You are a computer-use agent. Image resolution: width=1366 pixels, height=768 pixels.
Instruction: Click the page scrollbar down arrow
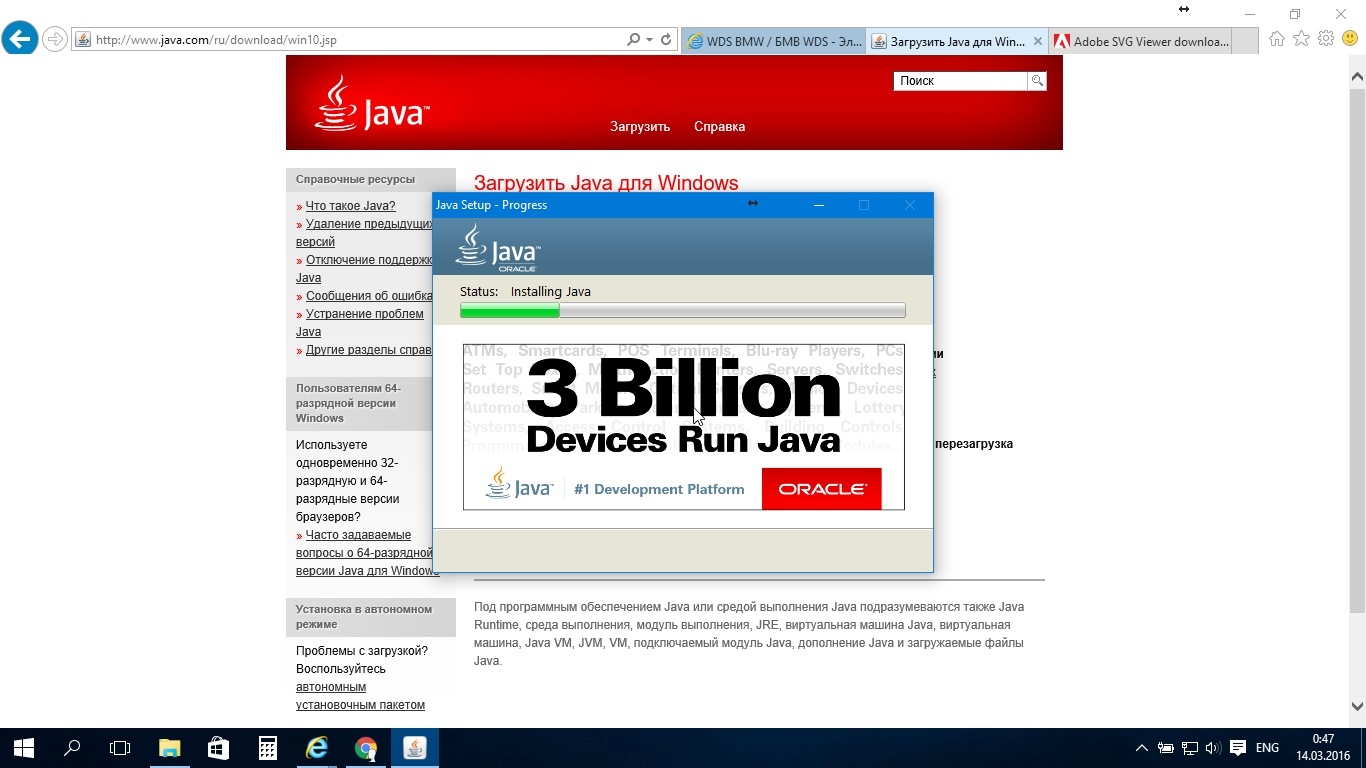(1357, 707)
